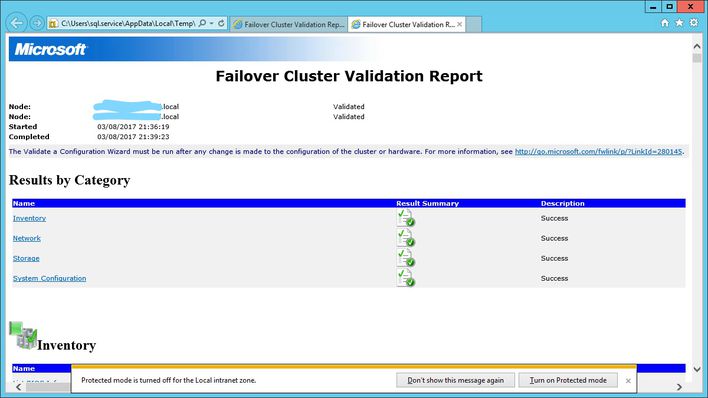Screen dimensions: 708x398
Task: Click the Home icon
Action: [665, 23]
